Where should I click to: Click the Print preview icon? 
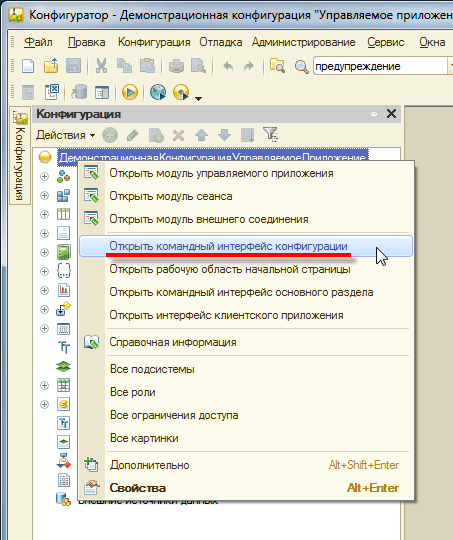(x=198, y=66)
